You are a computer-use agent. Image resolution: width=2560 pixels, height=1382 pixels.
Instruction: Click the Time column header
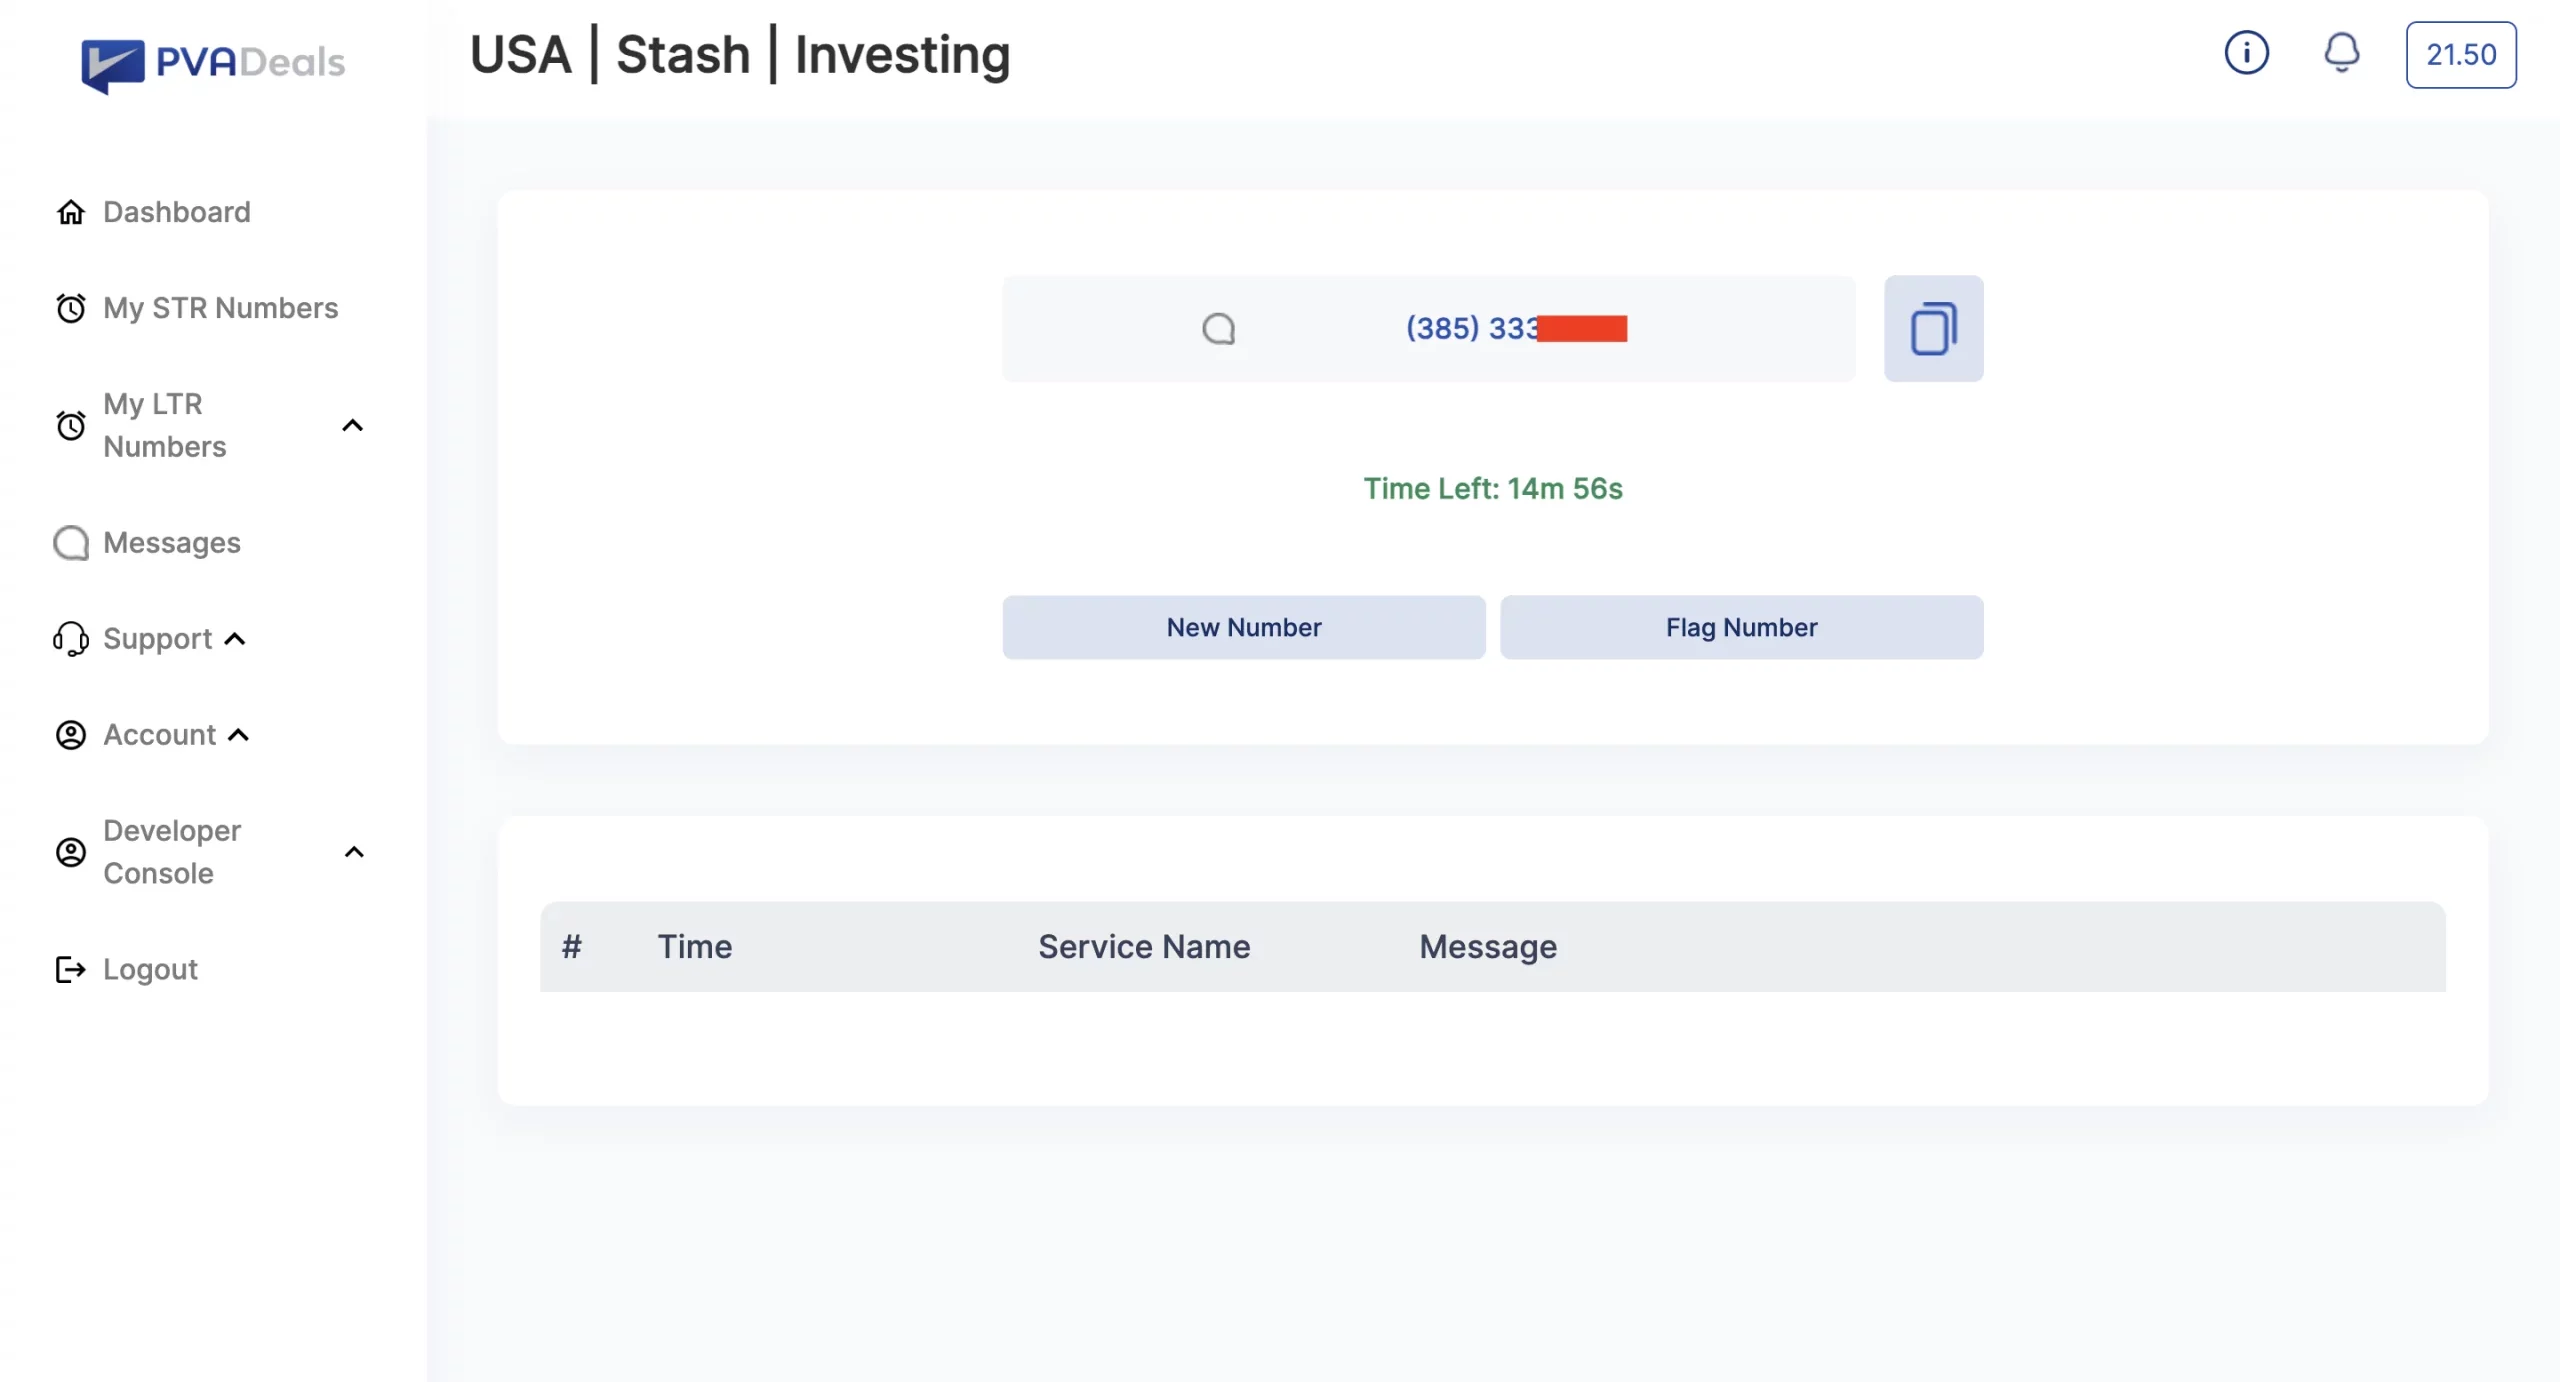(695, 947)
